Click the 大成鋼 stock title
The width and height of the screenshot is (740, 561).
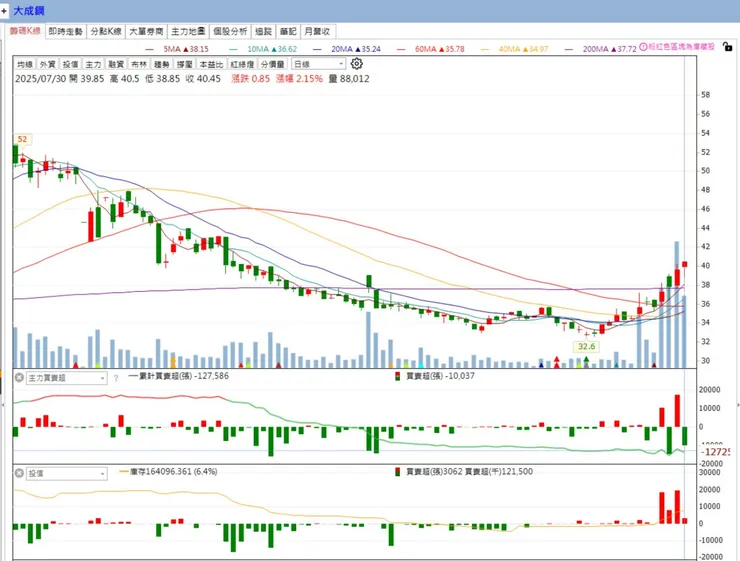point(29,10)
